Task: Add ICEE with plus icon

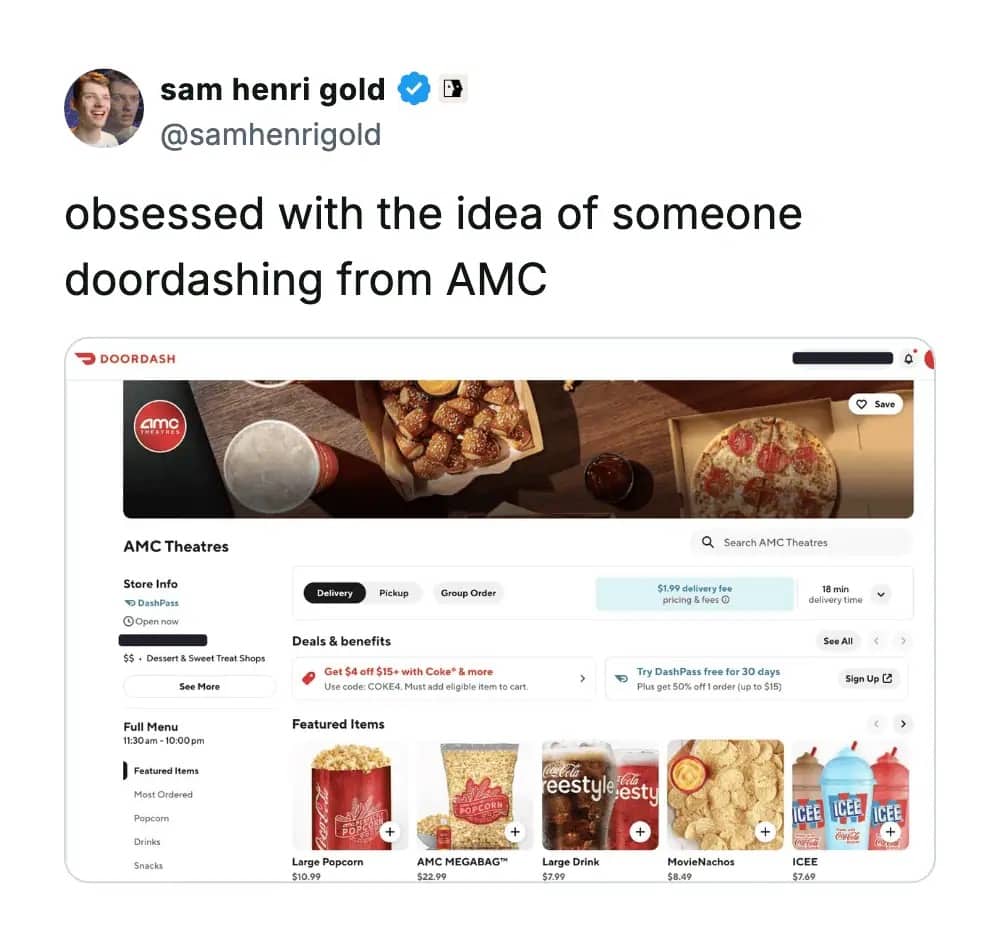Action: (890, 832)
